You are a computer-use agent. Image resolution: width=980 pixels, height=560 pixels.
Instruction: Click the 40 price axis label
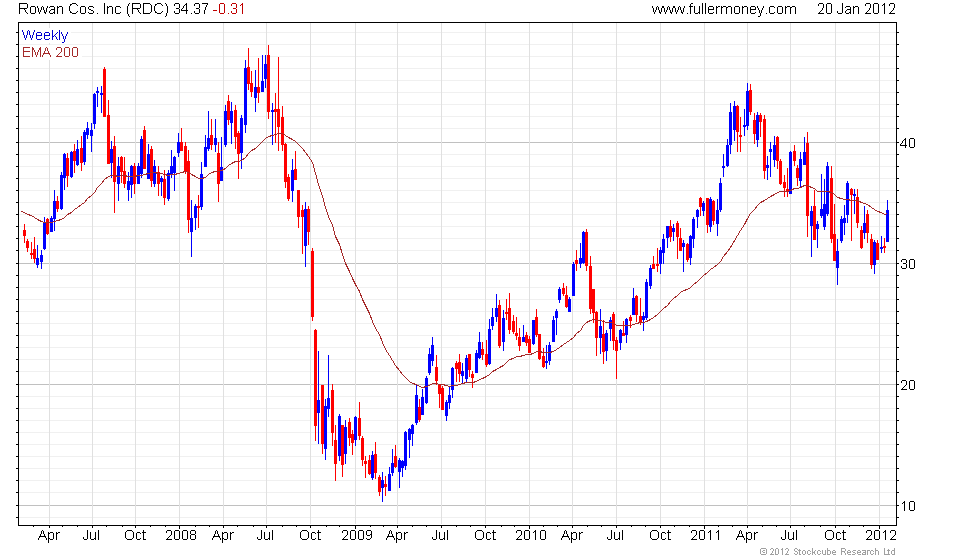tap(908, 143)
